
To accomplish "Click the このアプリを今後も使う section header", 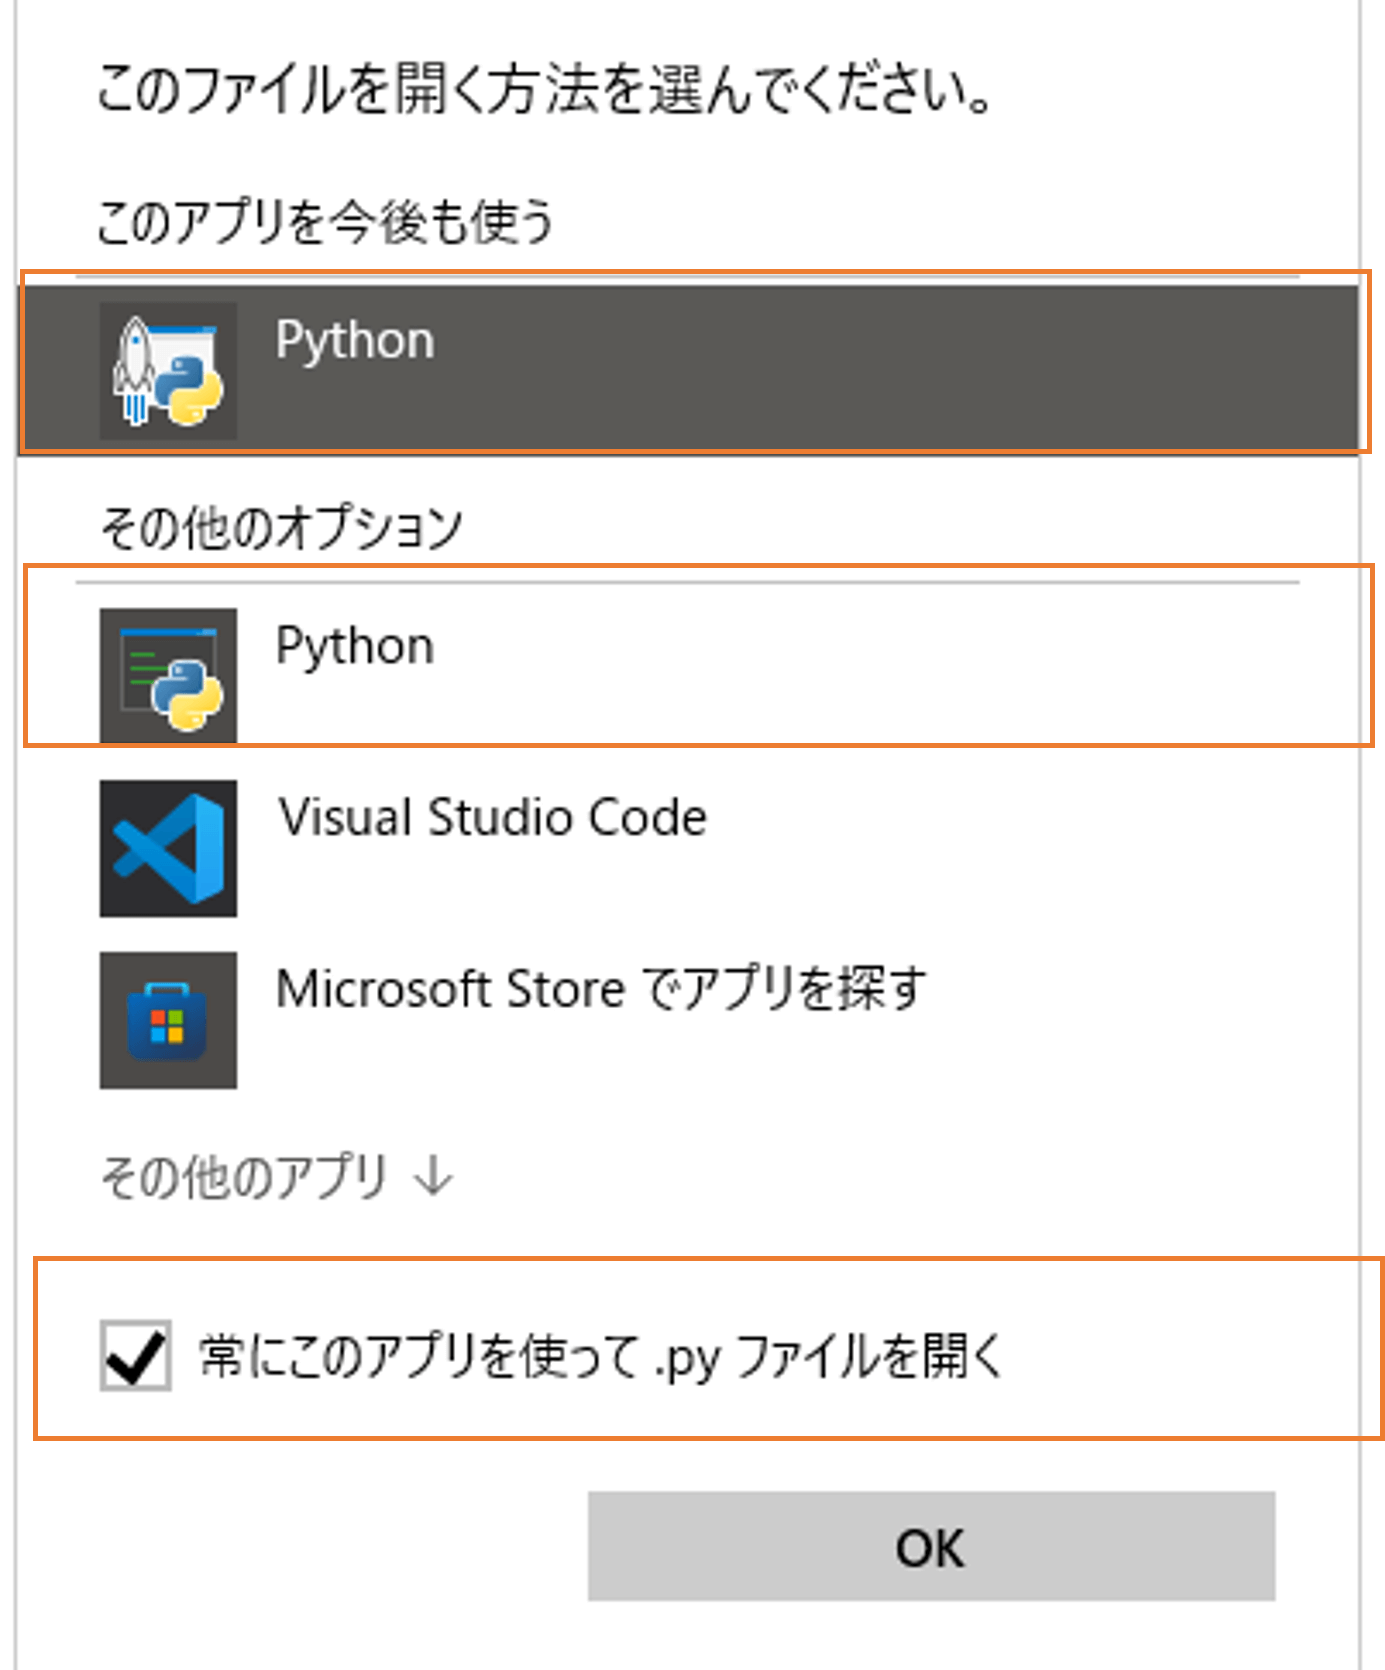I will pyautogui.click(x=325, y=221).
